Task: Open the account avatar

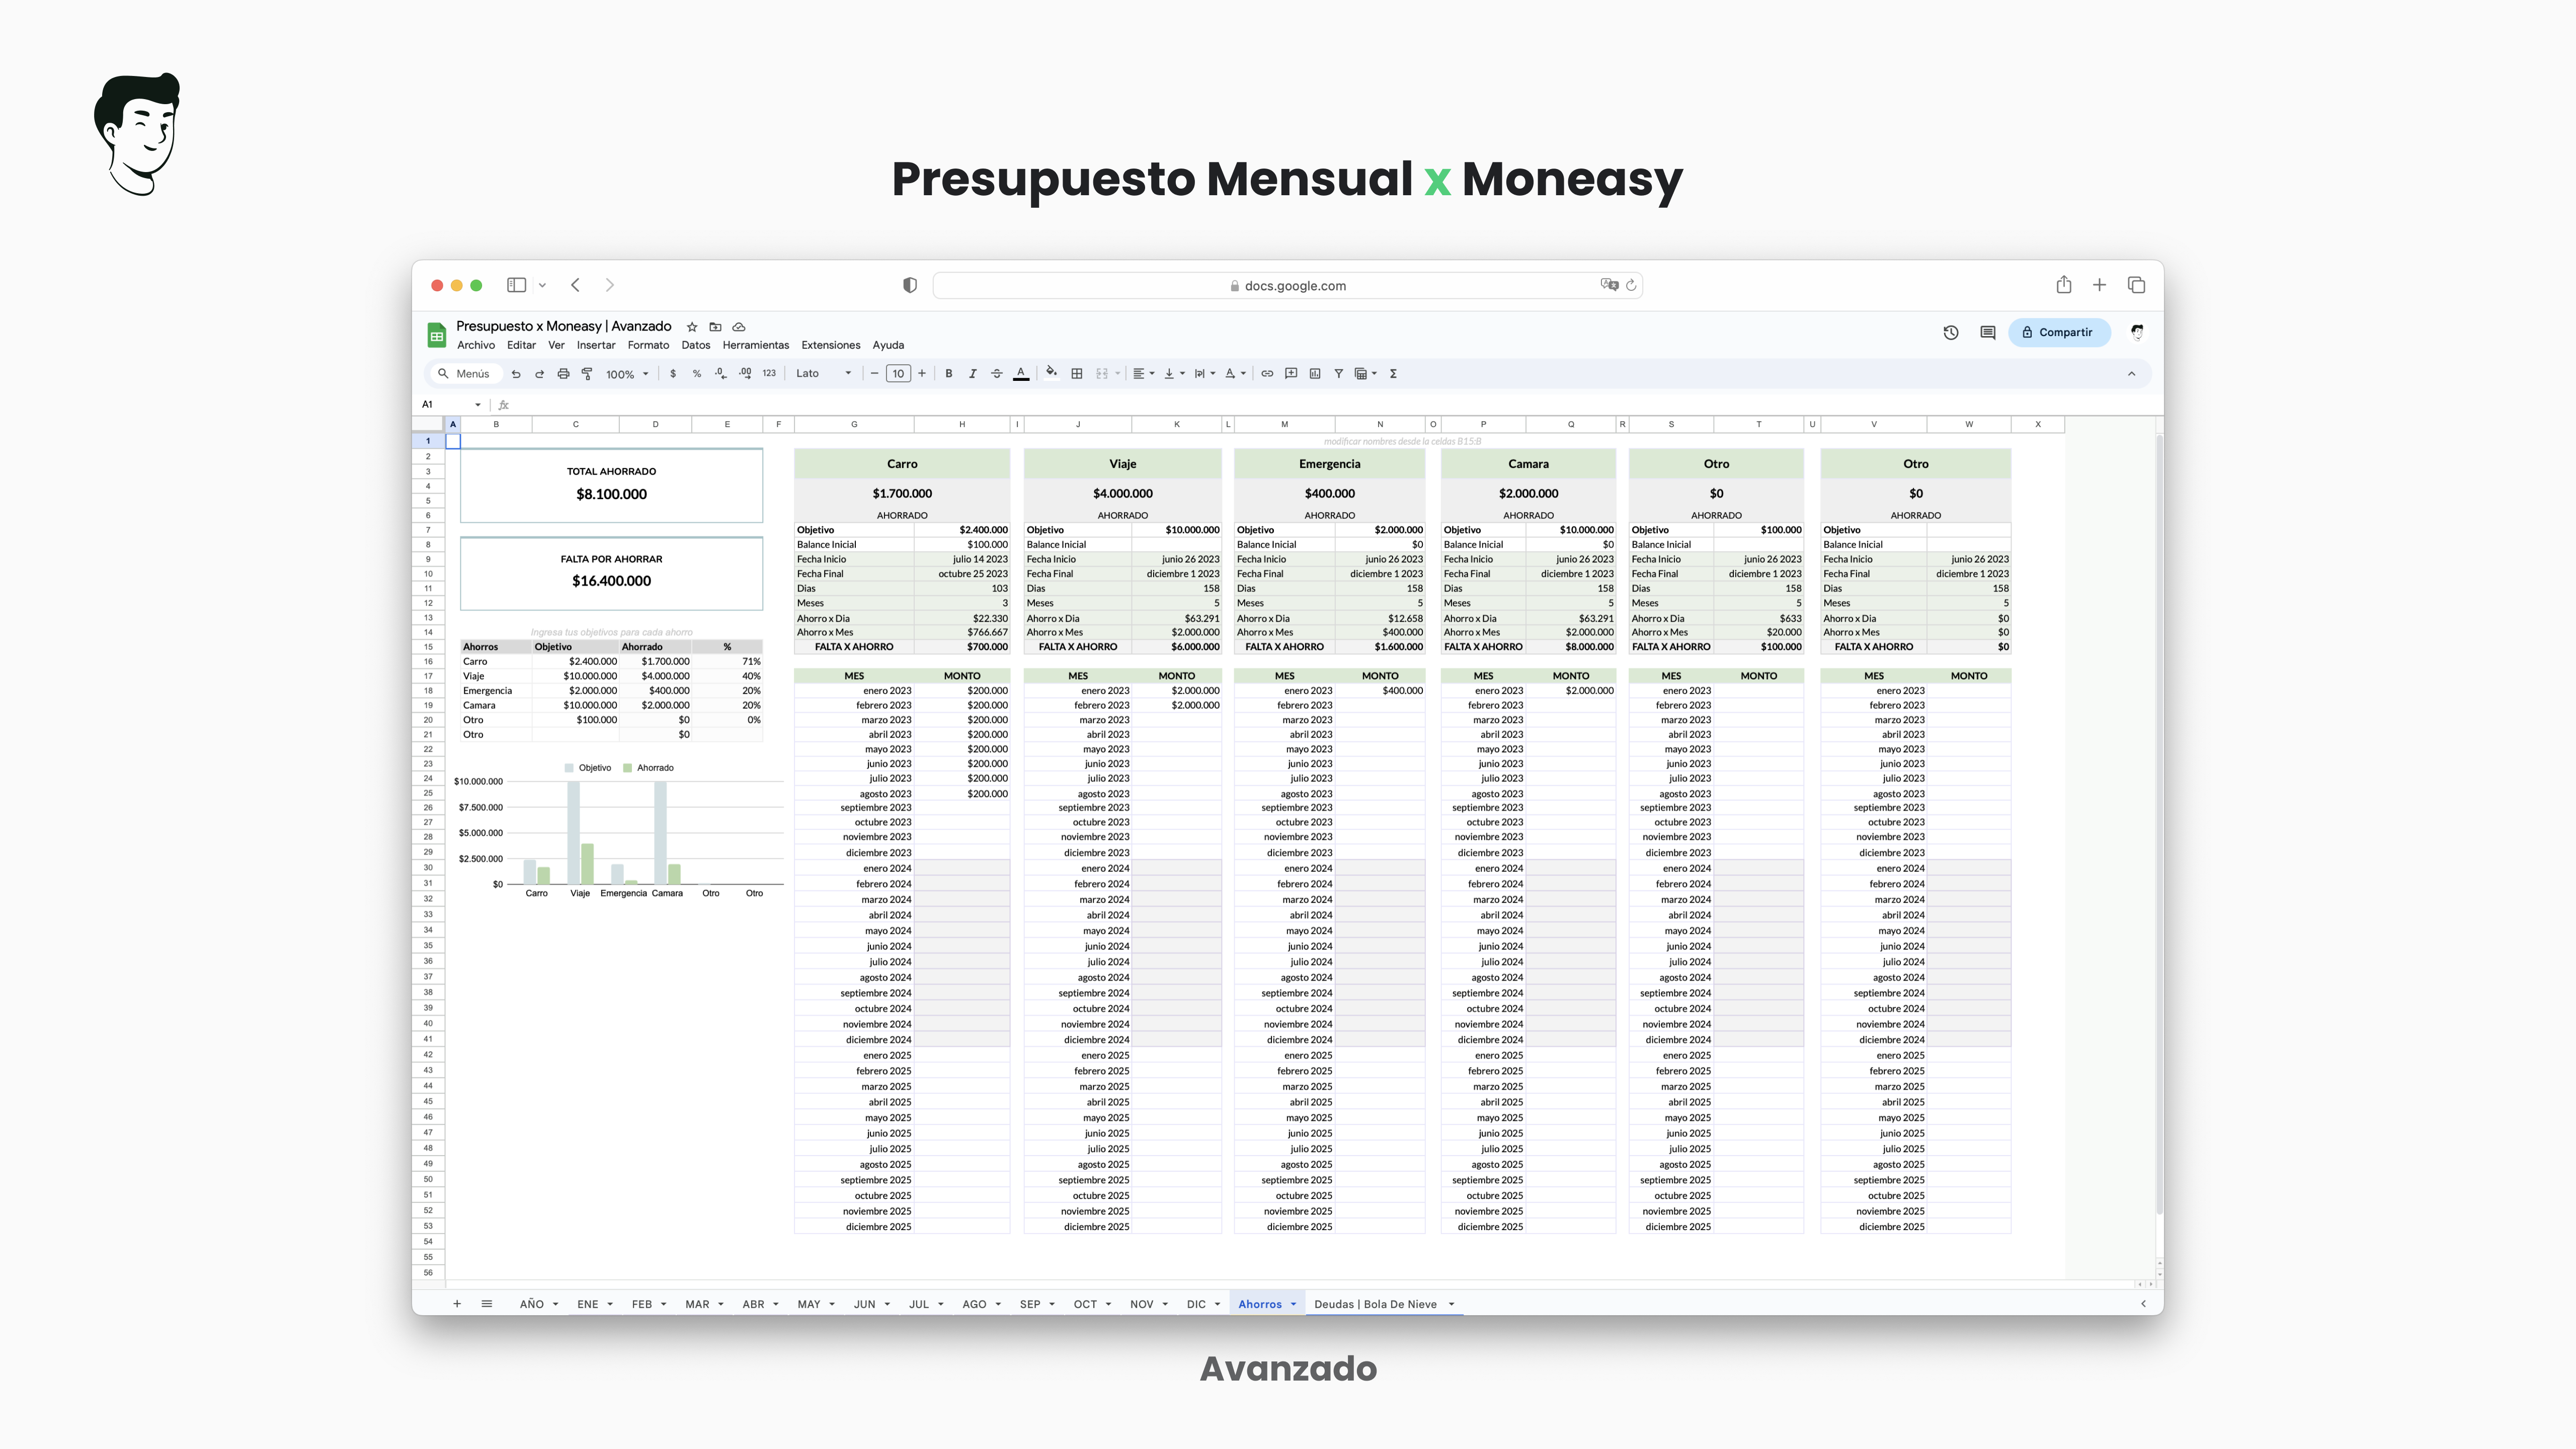Action: tap(2137, 332)
